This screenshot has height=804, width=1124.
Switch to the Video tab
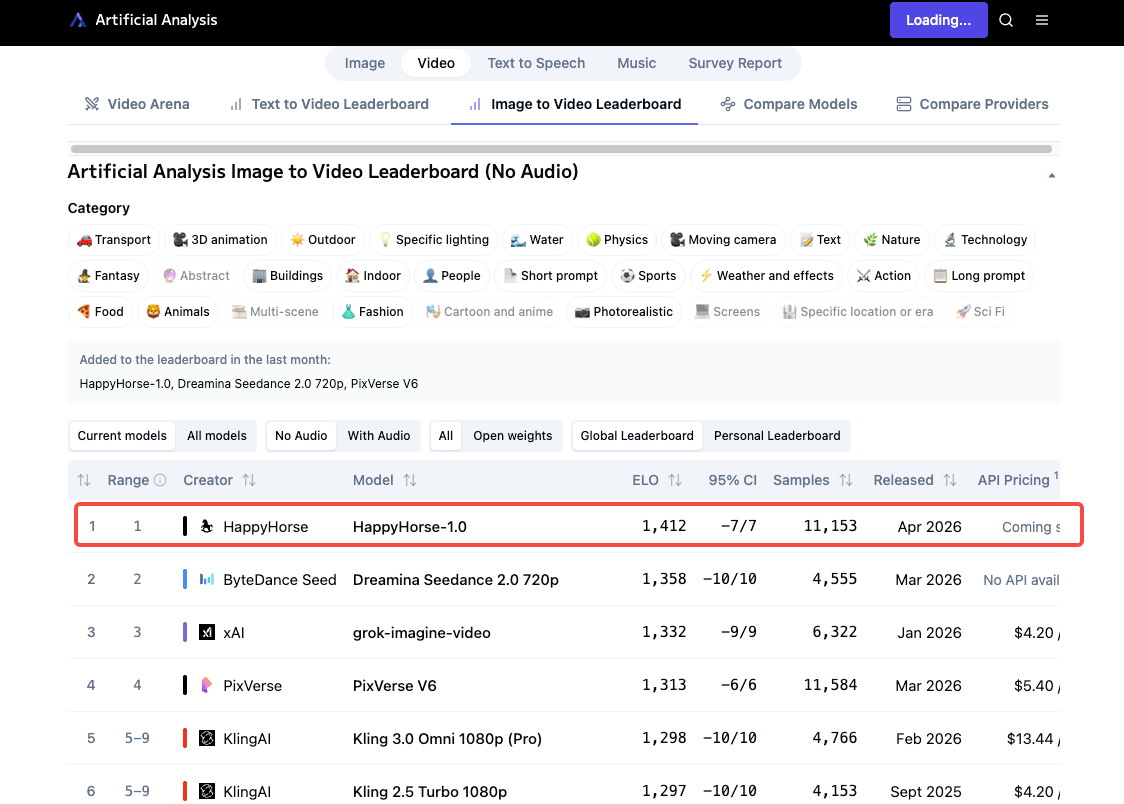[x=436, y=63]
